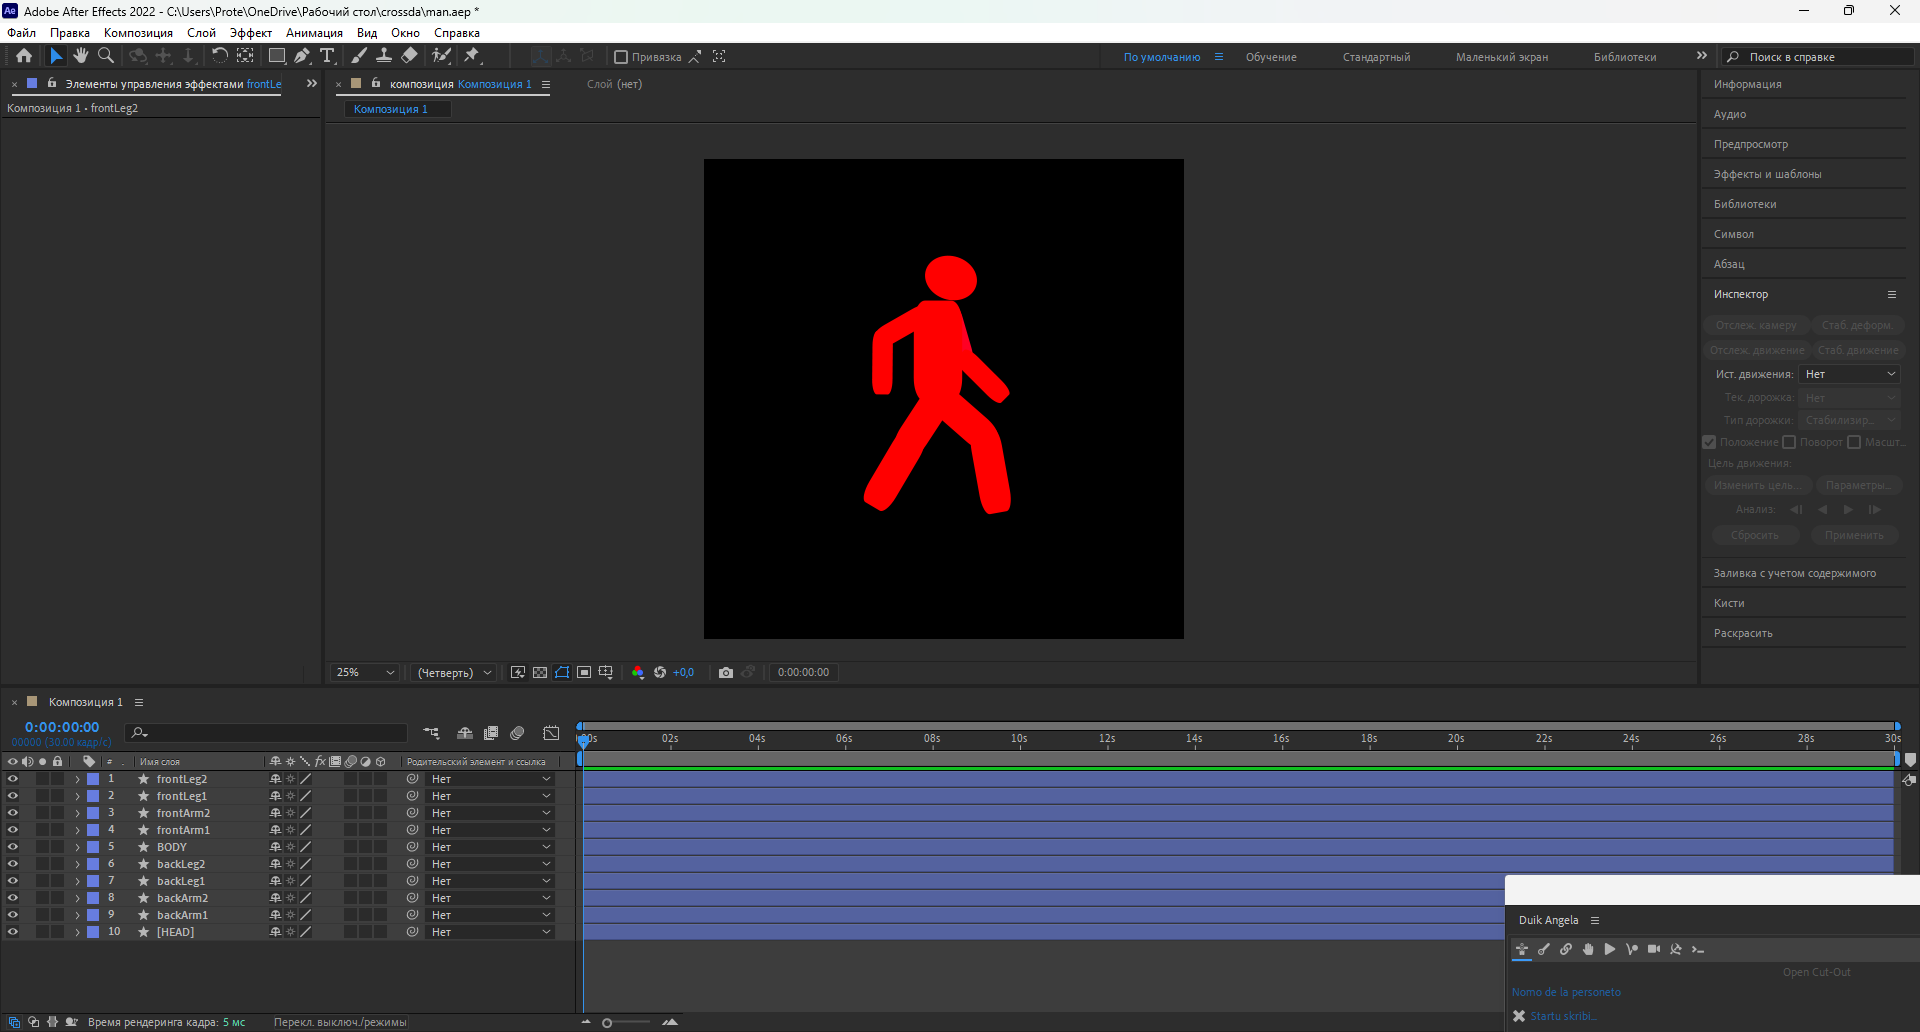Toggle the Масшт. checkbox in the Инспектор panel
This screenshot has width=1920, height=1032.
tap(1854, 442)
